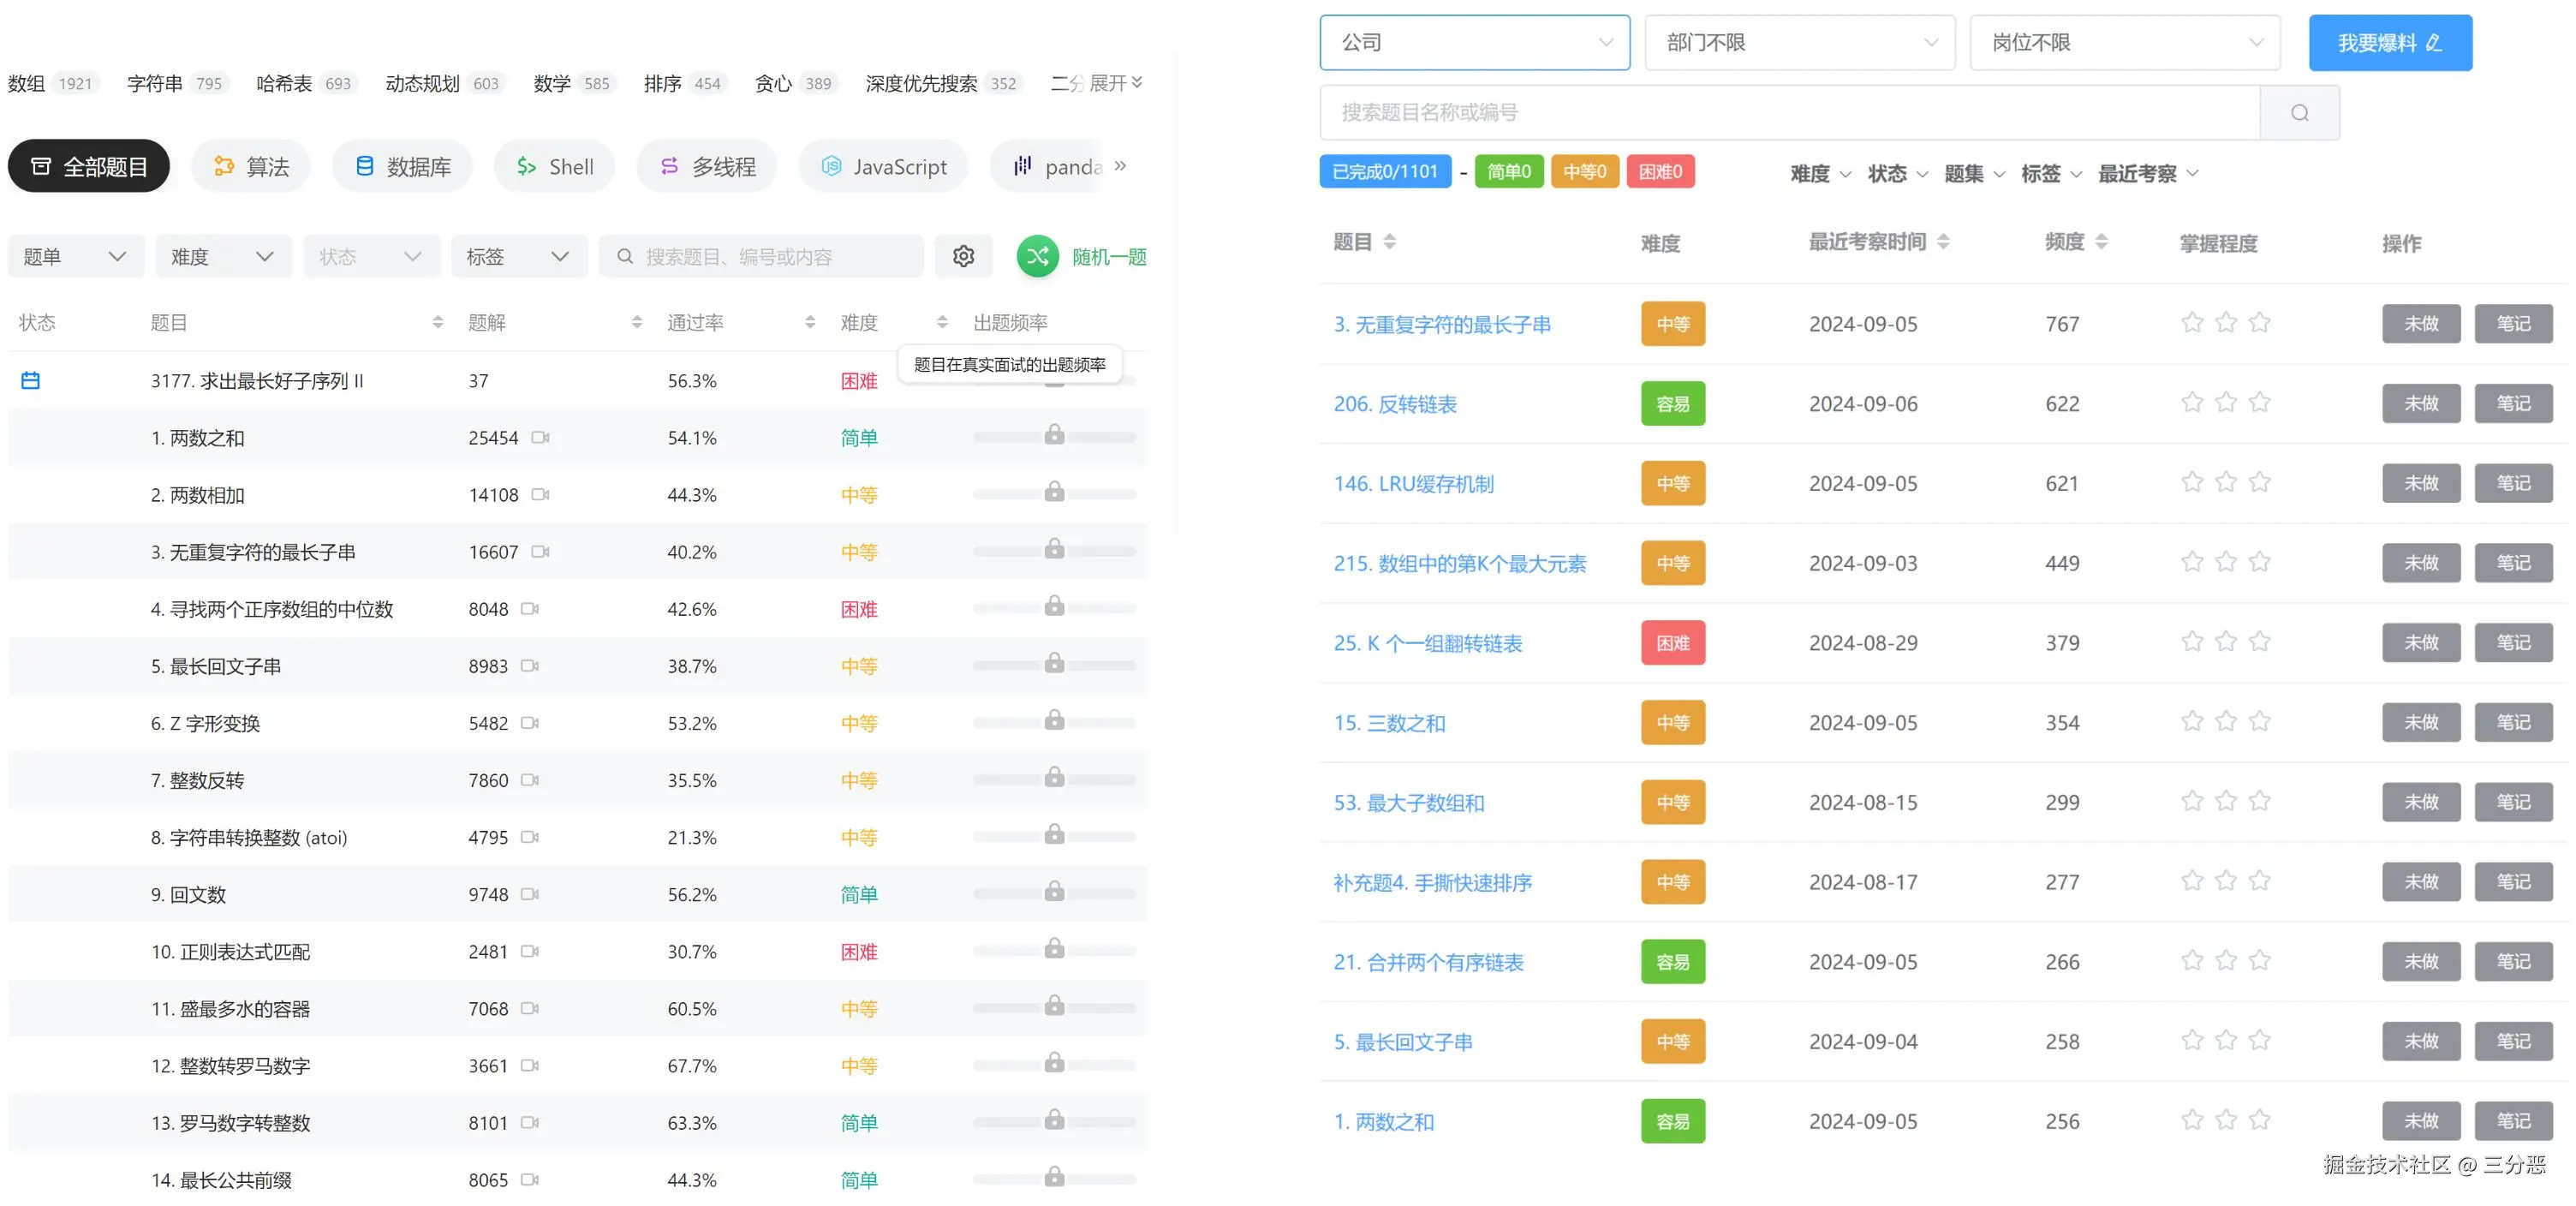The image size is (2576, 1206).
Task: Click video solution icon for 两数之和 row
Action: (x=540, y=438)
